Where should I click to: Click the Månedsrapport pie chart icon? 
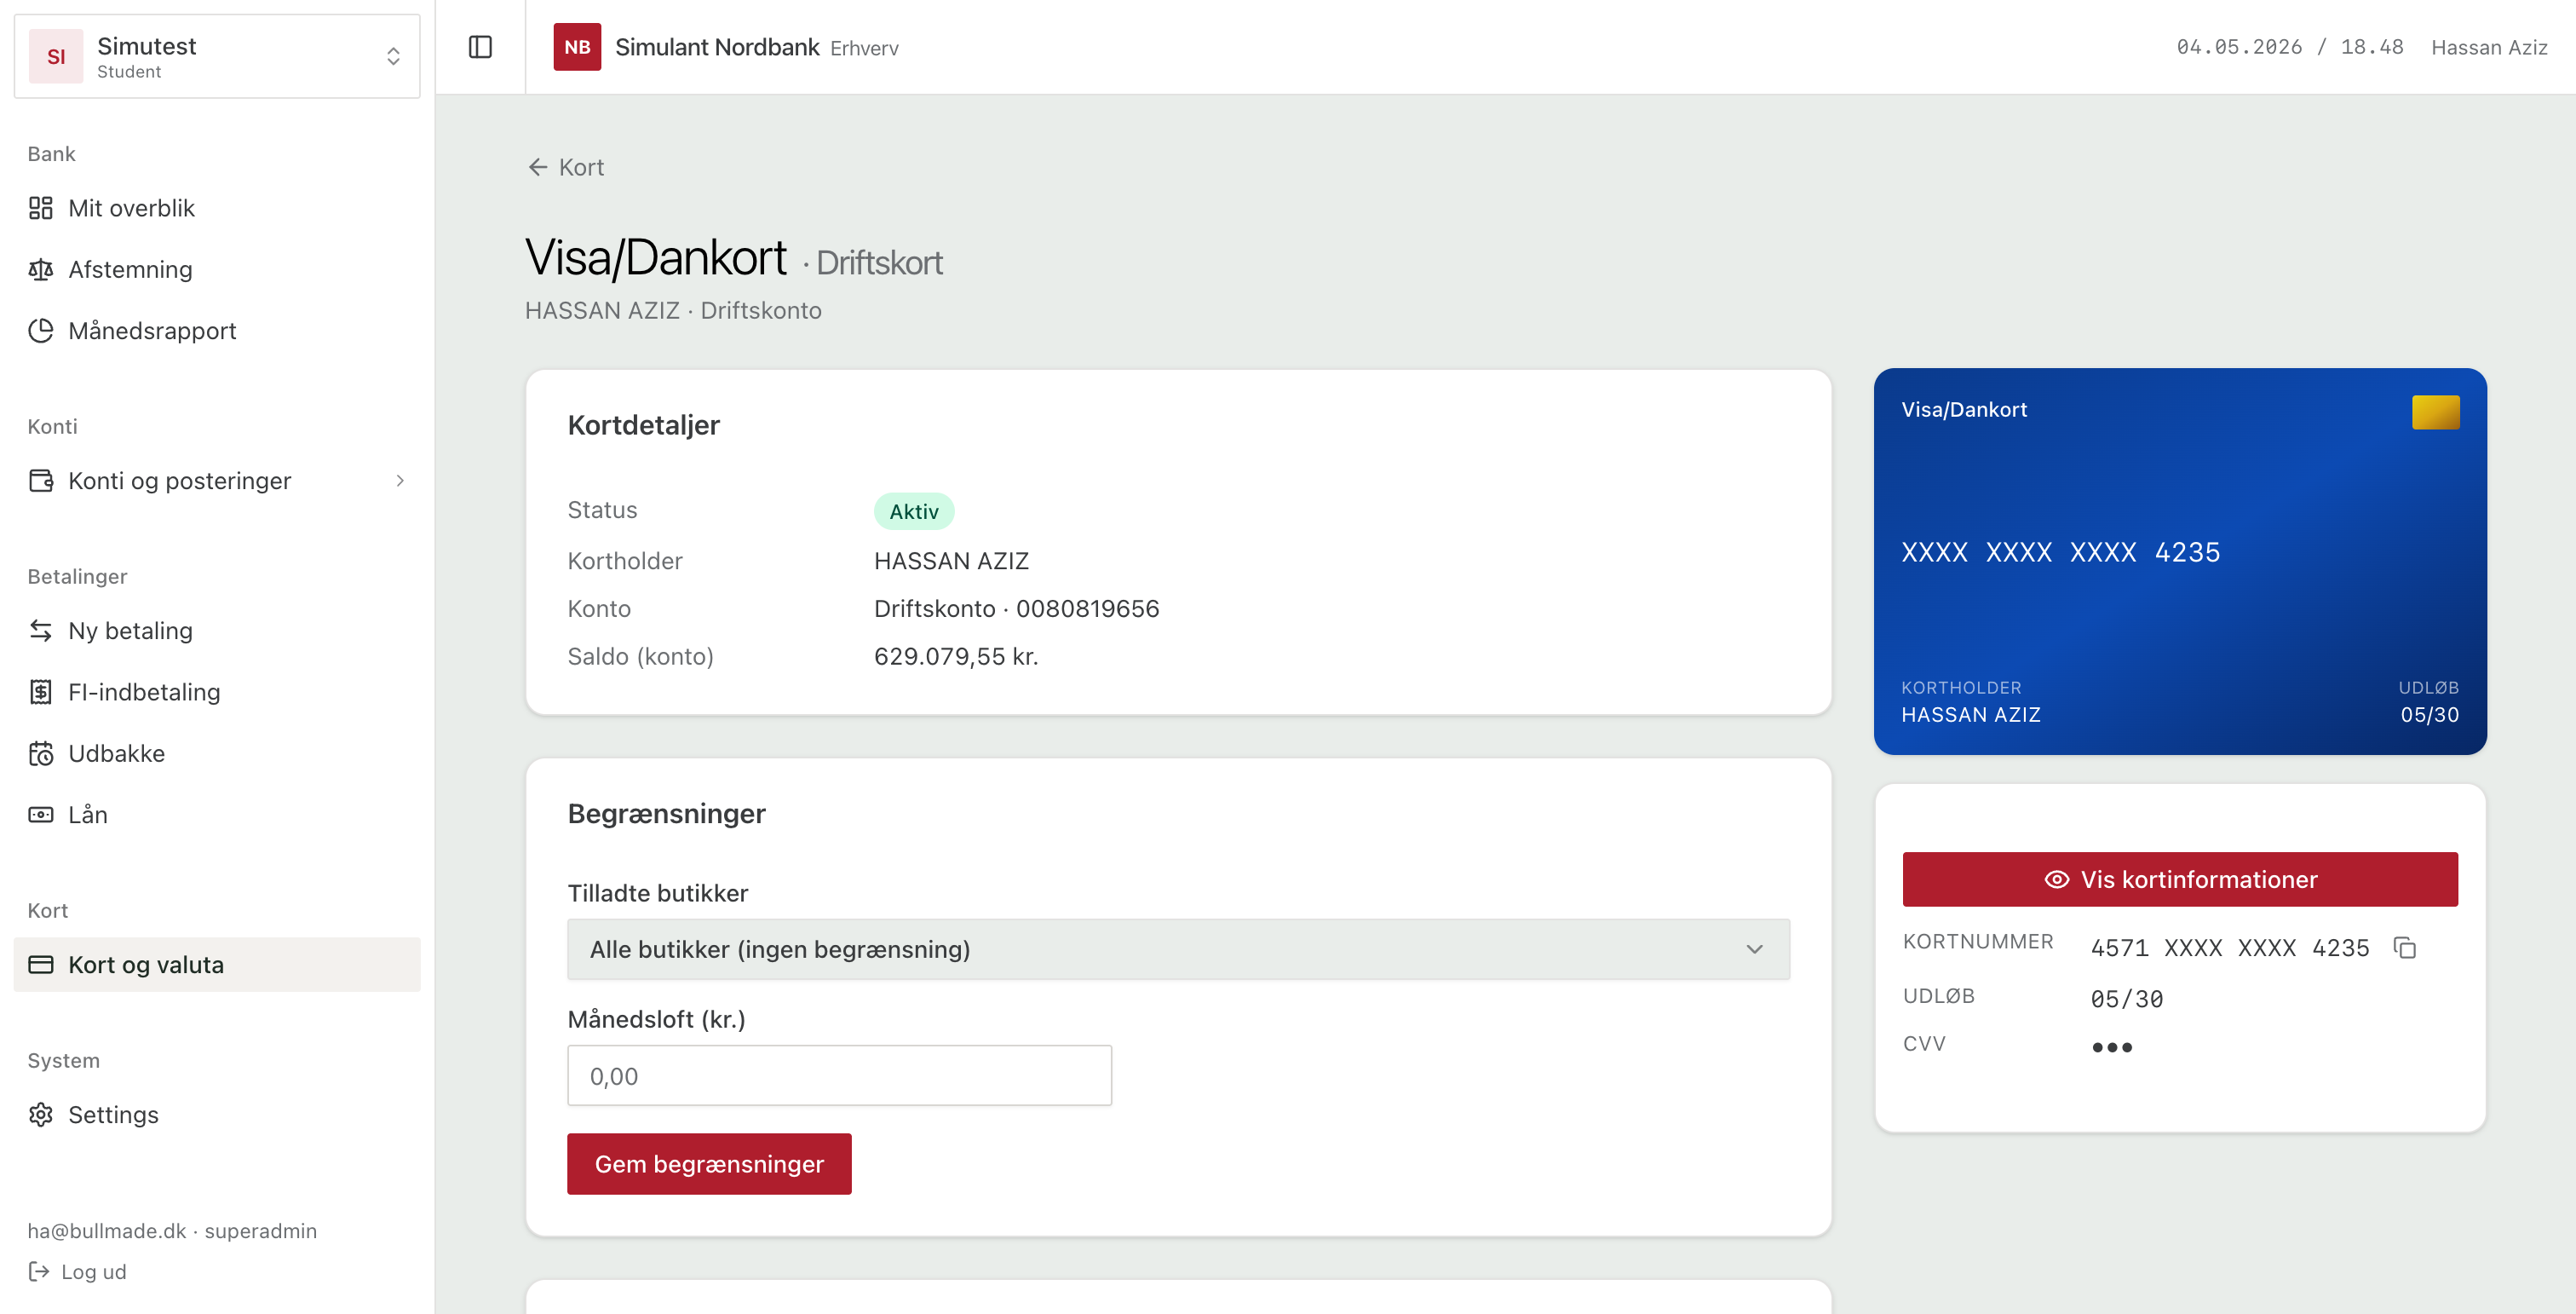click(x=41, y=330)
